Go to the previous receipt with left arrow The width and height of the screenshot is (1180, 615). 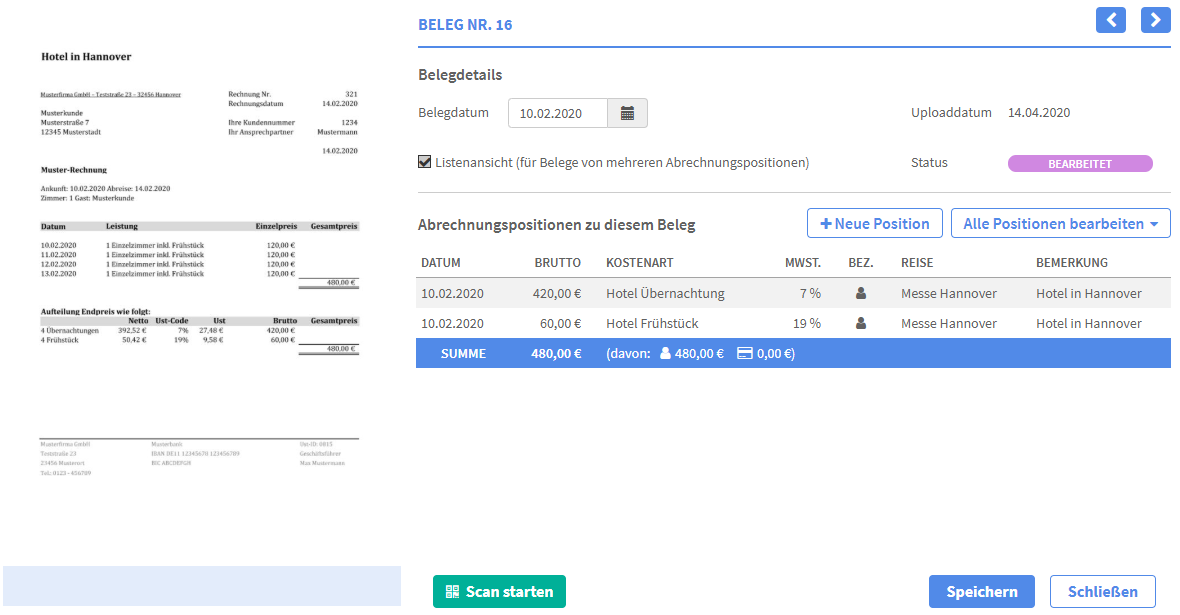(x=1111, y=20)
